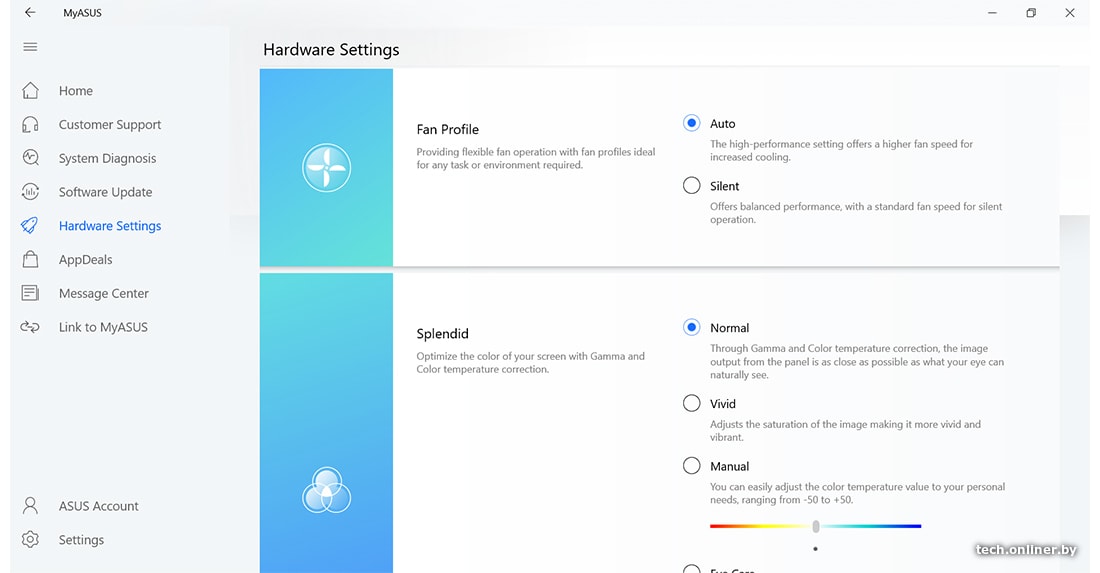Open the Home page
This screenshot has height=573, width=1100.
pos(76,90)
